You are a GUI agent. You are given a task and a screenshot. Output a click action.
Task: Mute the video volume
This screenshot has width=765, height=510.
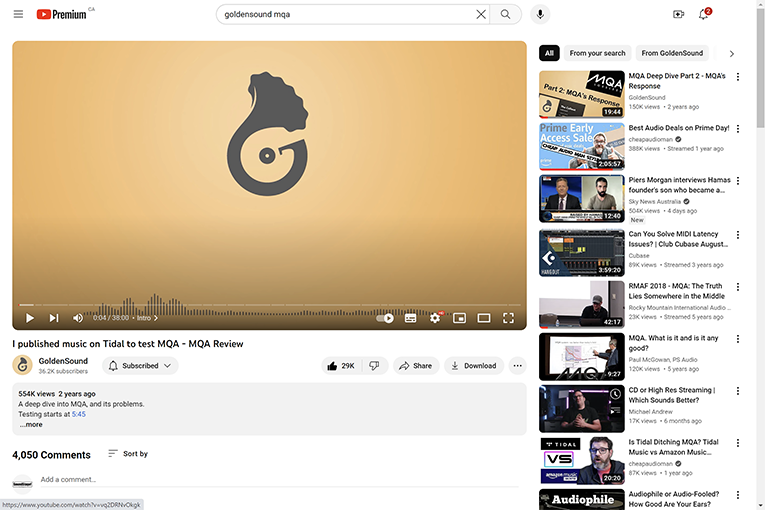tap(78, 318)
